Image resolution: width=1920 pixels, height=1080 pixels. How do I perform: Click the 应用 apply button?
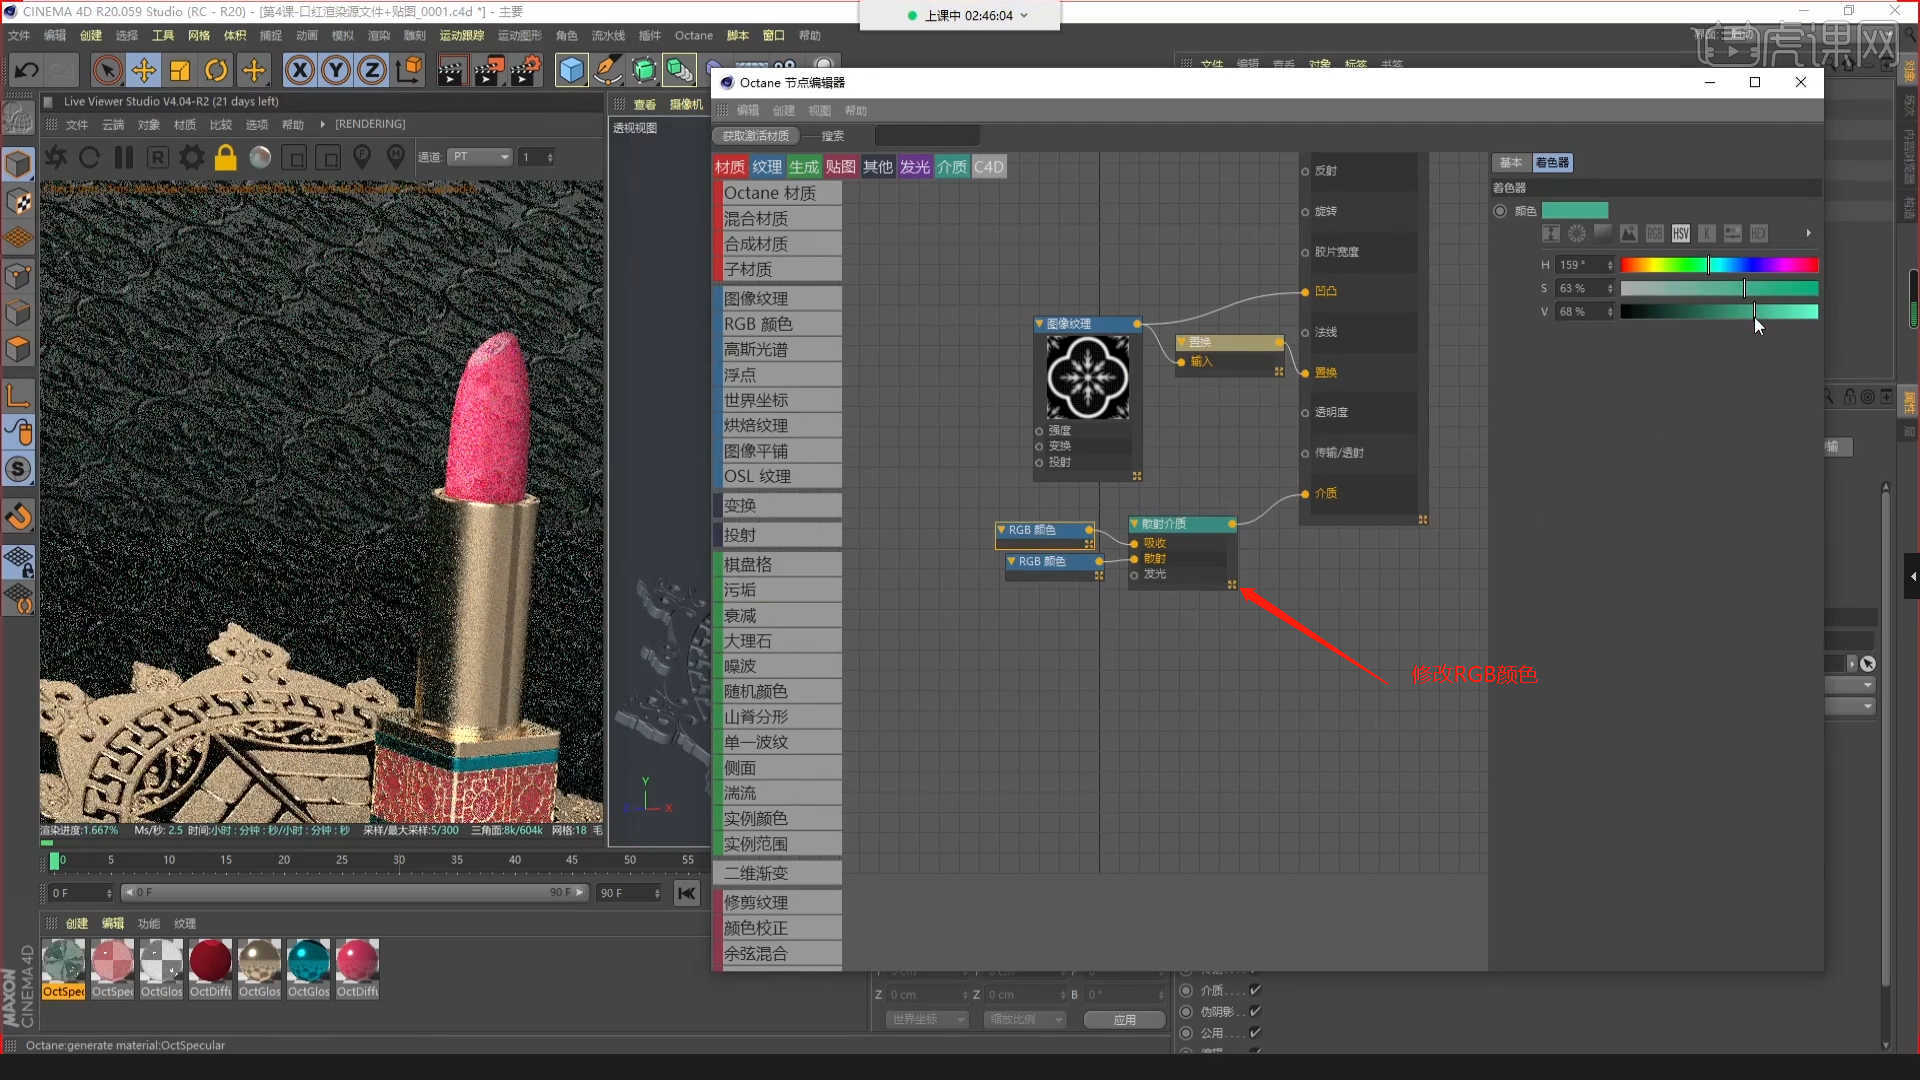click(1125, 1020)
